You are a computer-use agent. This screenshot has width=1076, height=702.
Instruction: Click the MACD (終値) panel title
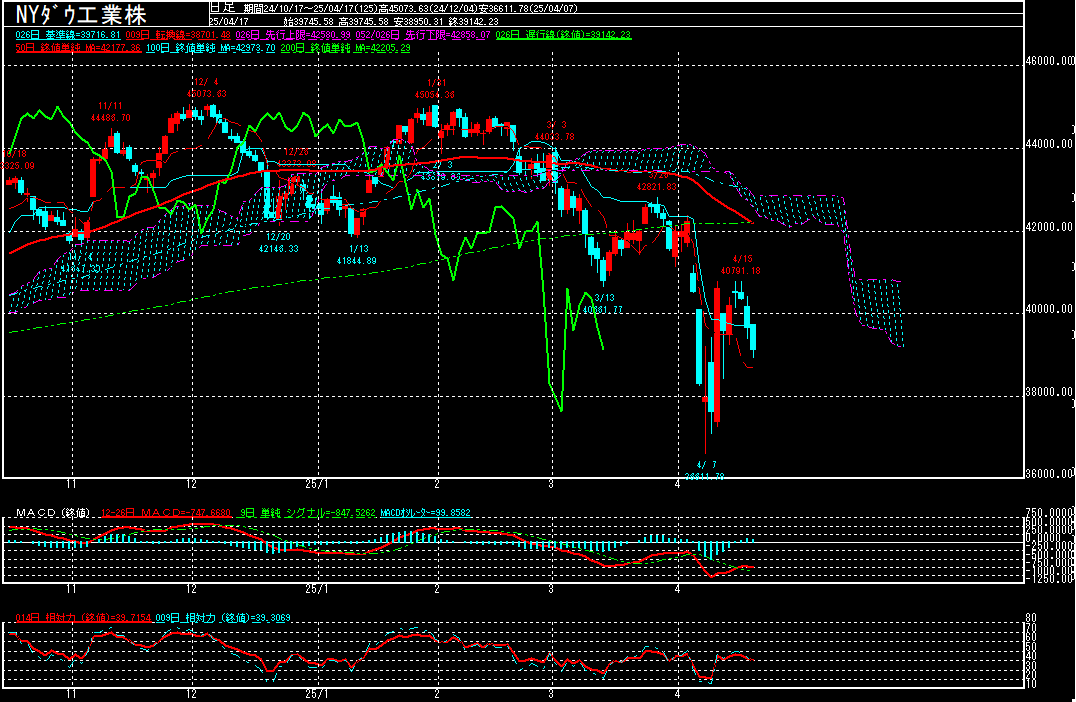click(x=53, y=513)
